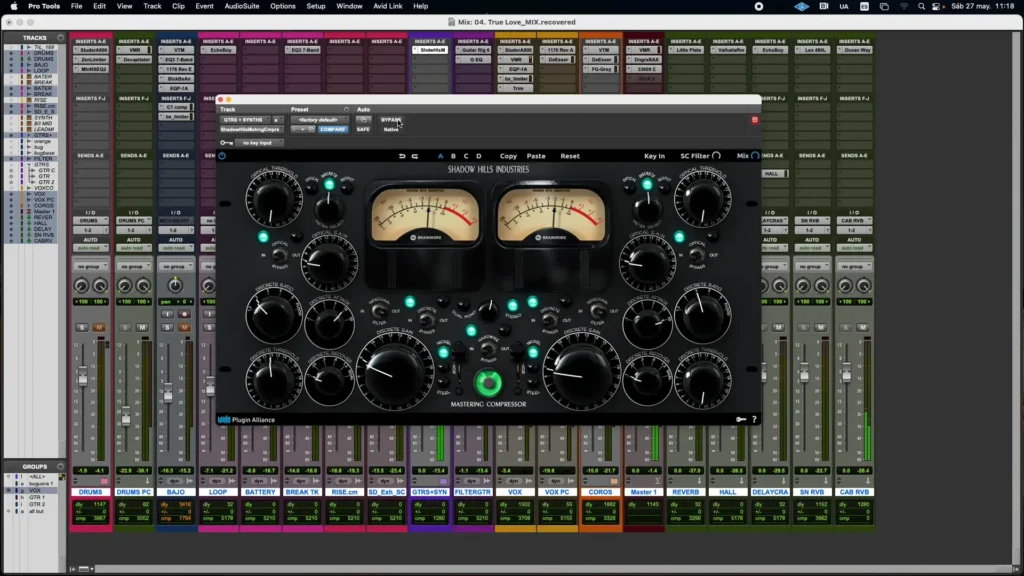1024x576 pixels.
Task: Click the right Optical Threshold knob
Action: (703, 199)
